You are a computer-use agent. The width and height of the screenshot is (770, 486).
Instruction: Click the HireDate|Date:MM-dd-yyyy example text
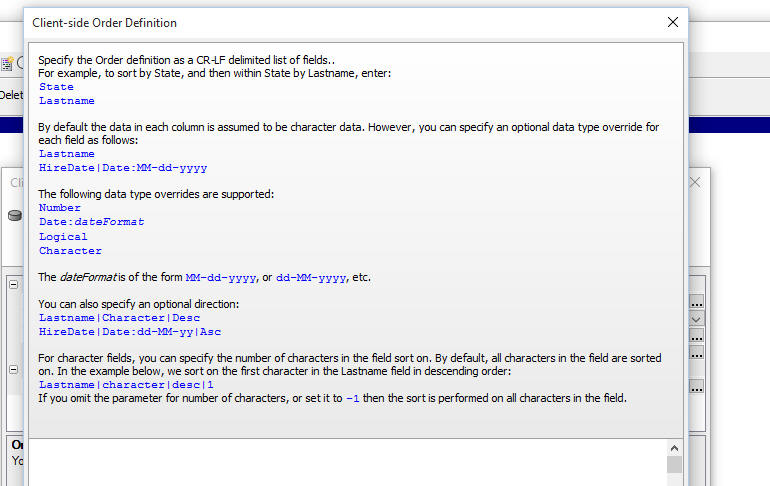[x=123, y=168]
